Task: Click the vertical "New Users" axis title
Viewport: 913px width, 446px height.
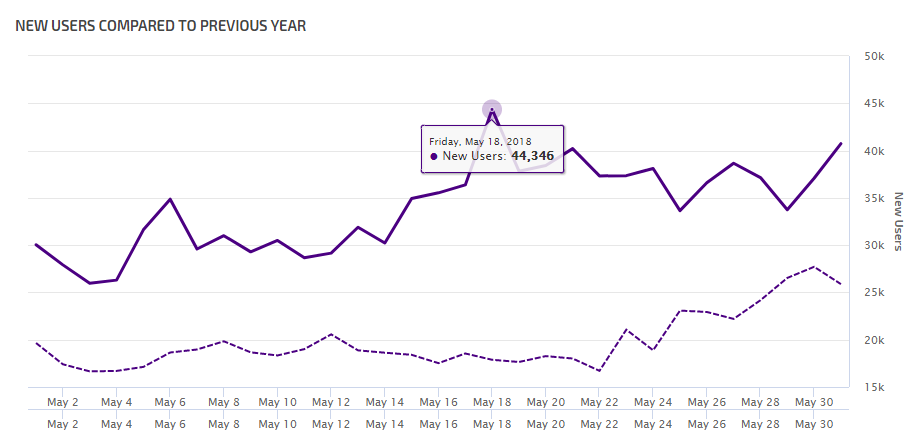Action: (x=897, y=222)
